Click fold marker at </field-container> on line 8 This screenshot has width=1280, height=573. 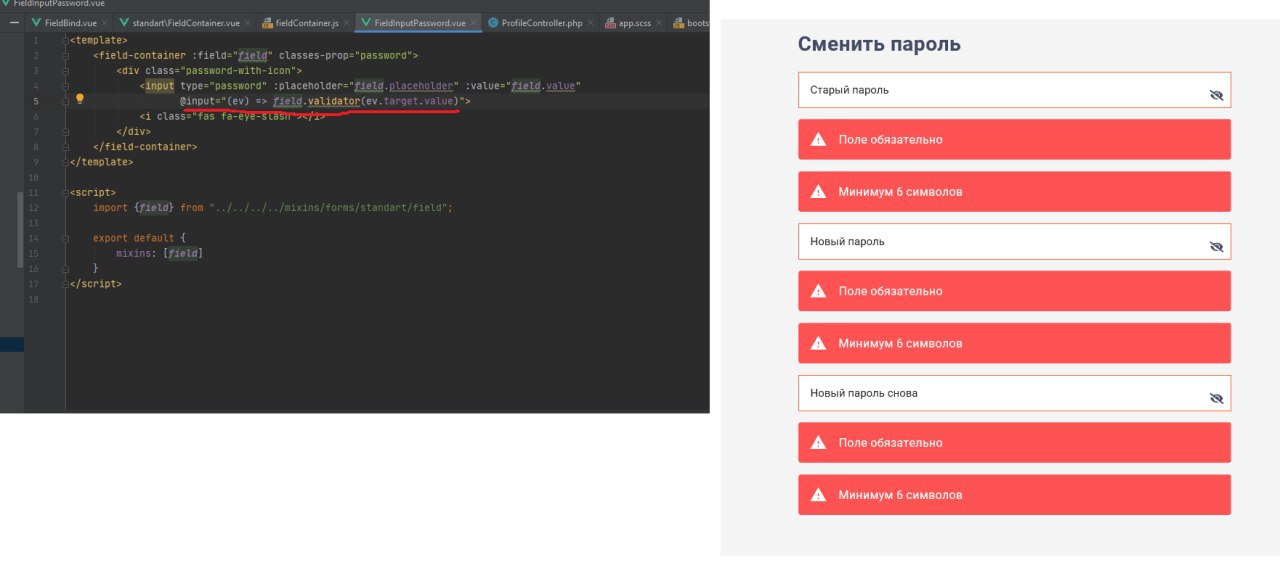coord(66,146)
